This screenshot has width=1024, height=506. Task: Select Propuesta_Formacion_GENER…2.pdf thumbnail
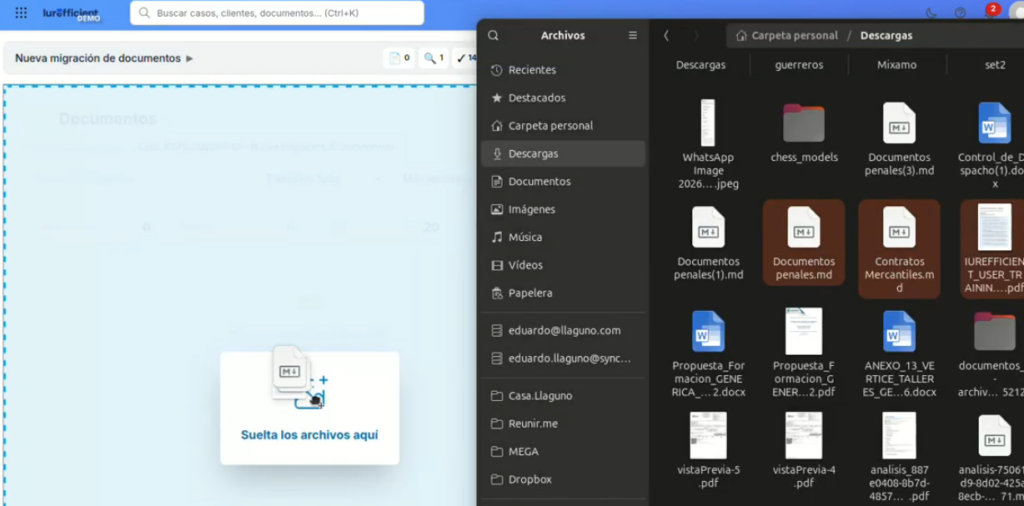click(804, 332)
